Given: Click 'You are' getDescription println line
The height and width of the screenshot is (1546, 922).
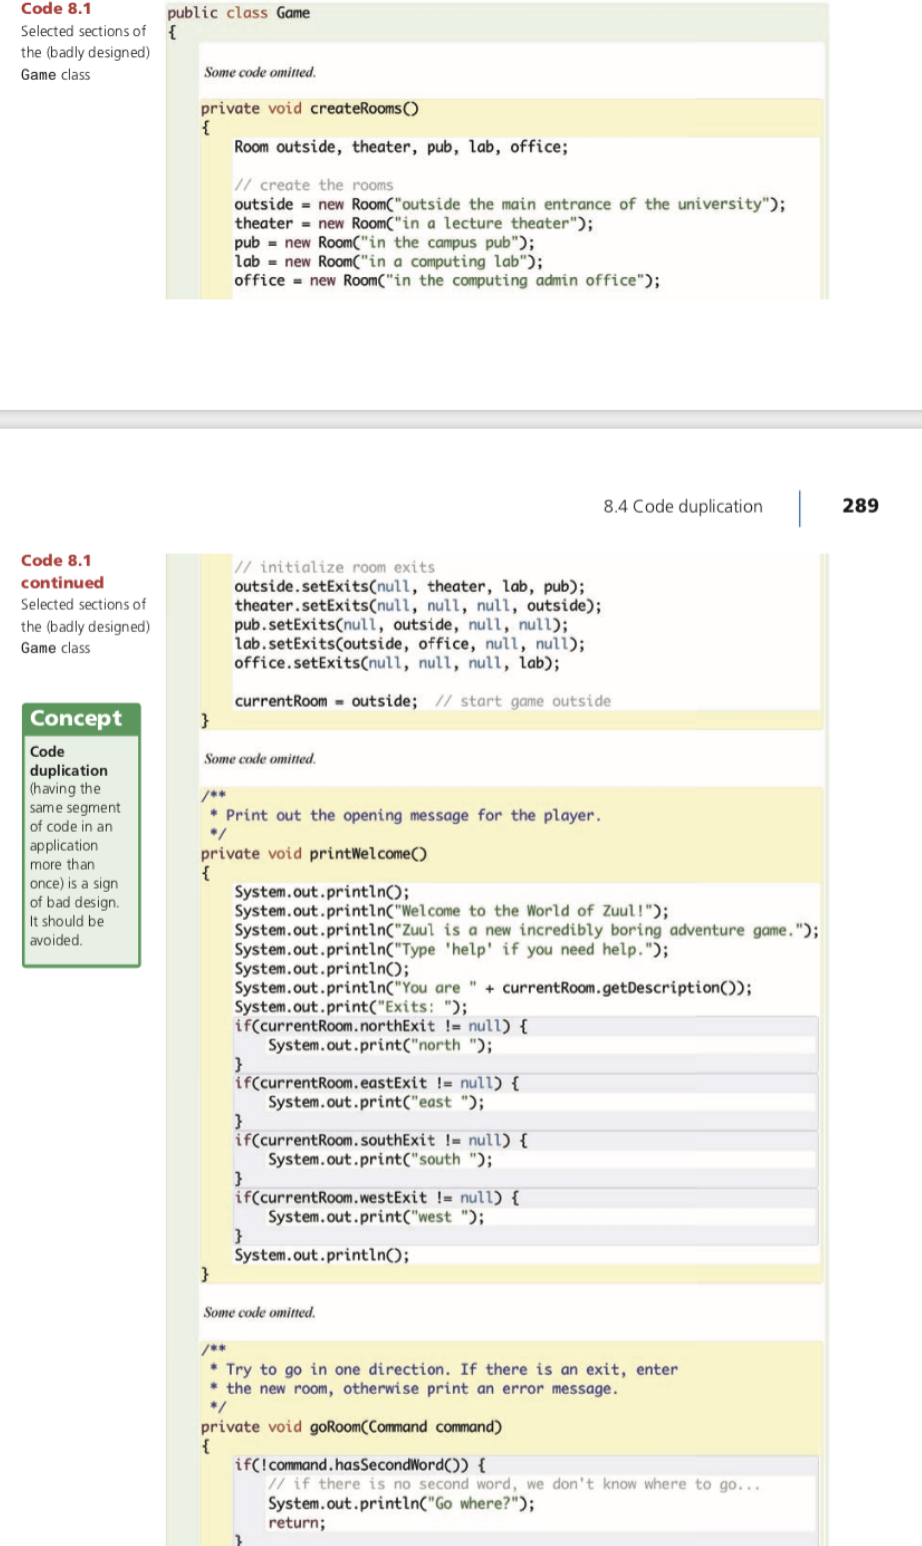Looking at the screenshot, I should click(494, 987).
